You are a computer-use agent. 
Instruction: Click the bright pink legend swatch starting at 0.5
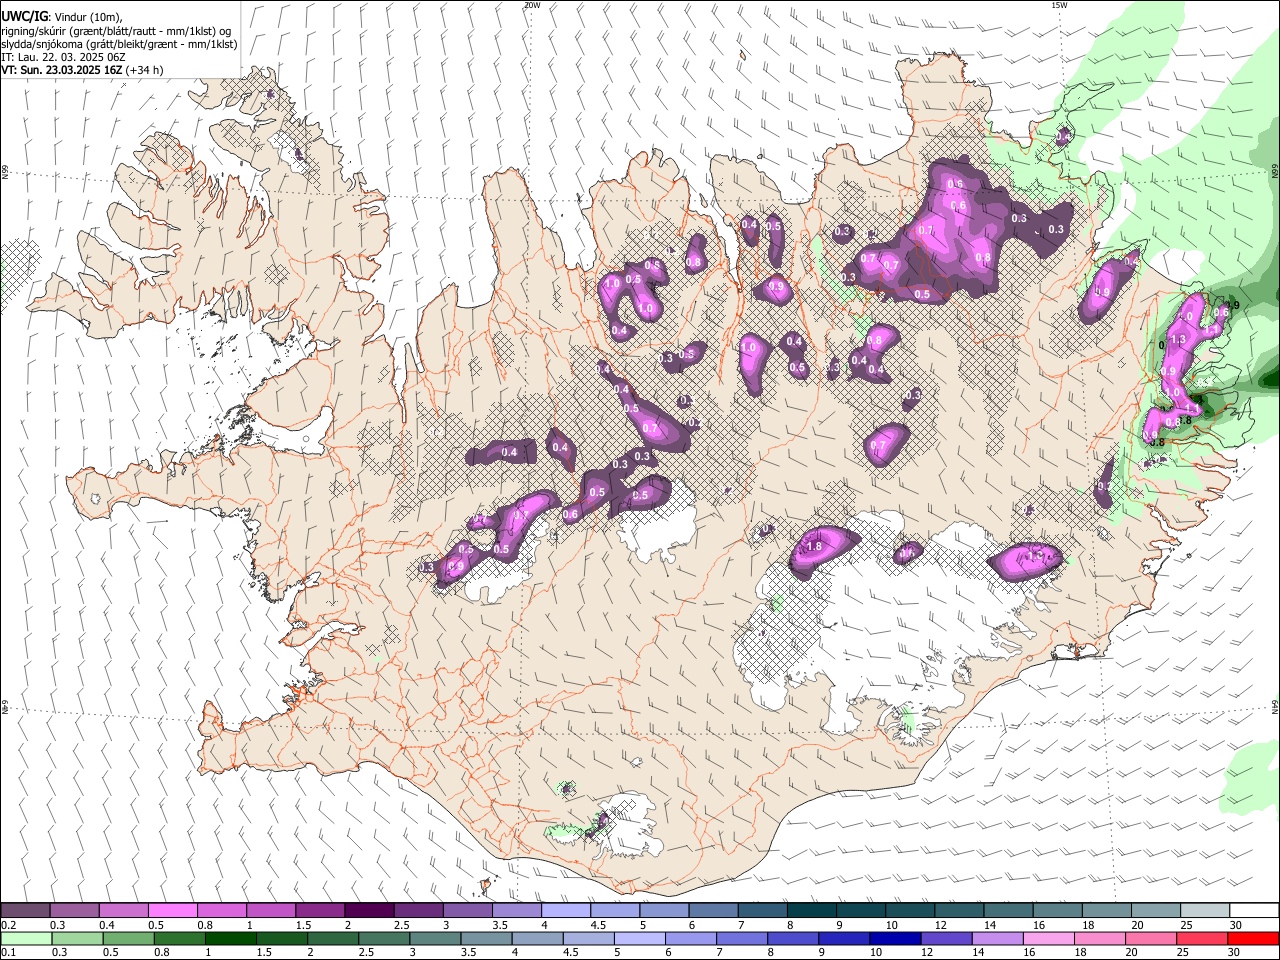click(x=172, y=910)
